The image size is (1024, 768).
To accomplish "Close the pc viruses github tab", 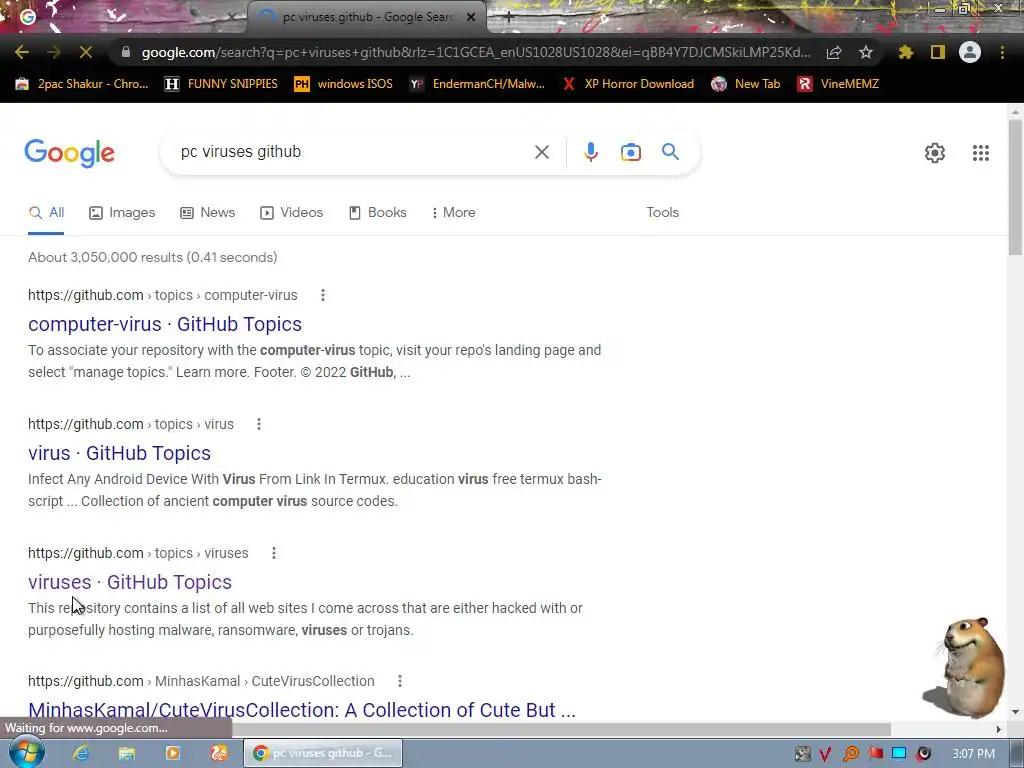I will point(471,17).
